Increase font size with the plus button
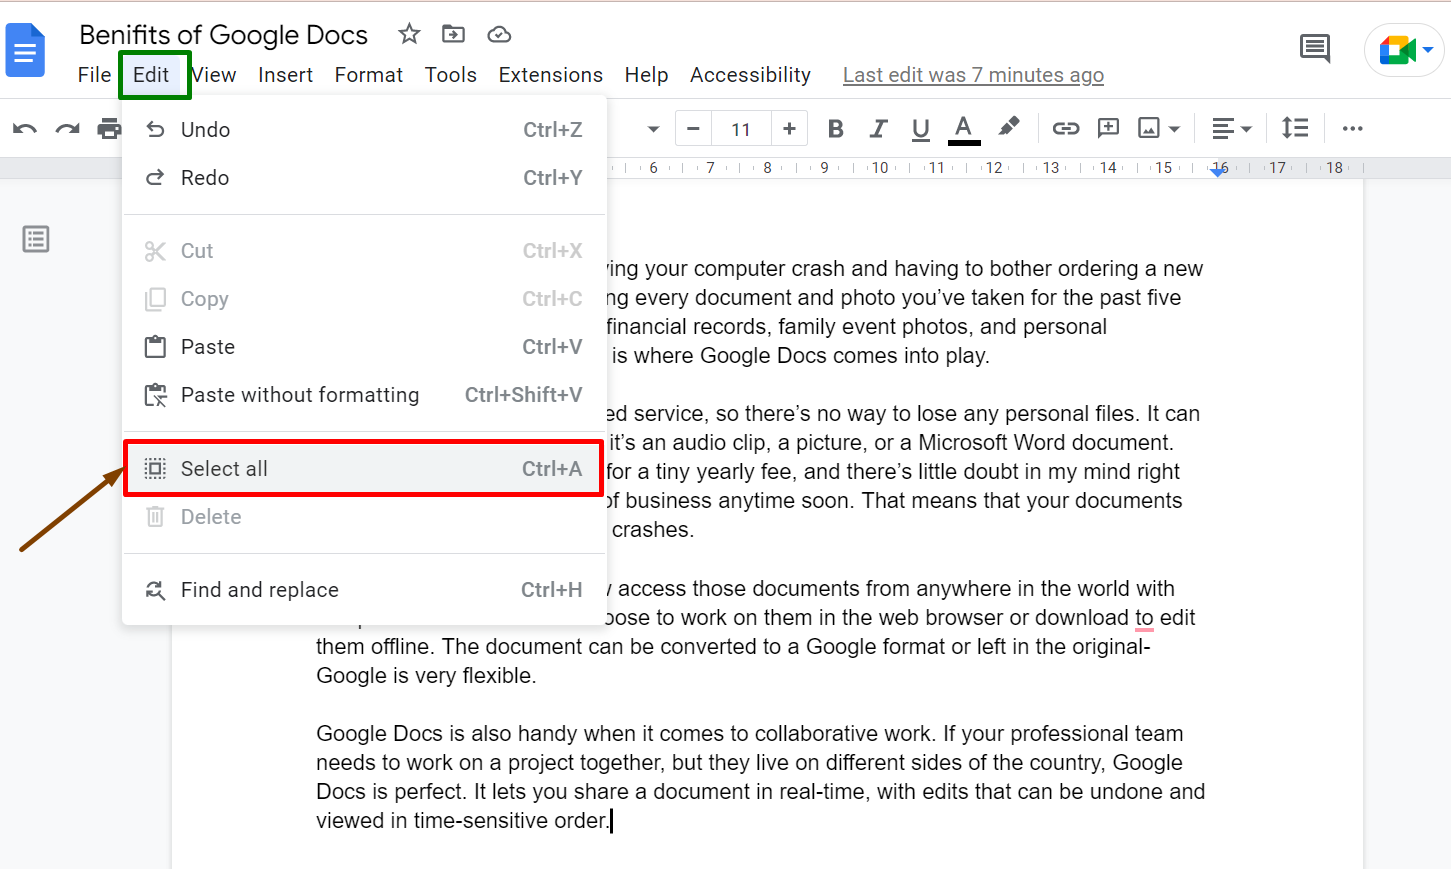 pyautogui.click(x=789, y=128)
